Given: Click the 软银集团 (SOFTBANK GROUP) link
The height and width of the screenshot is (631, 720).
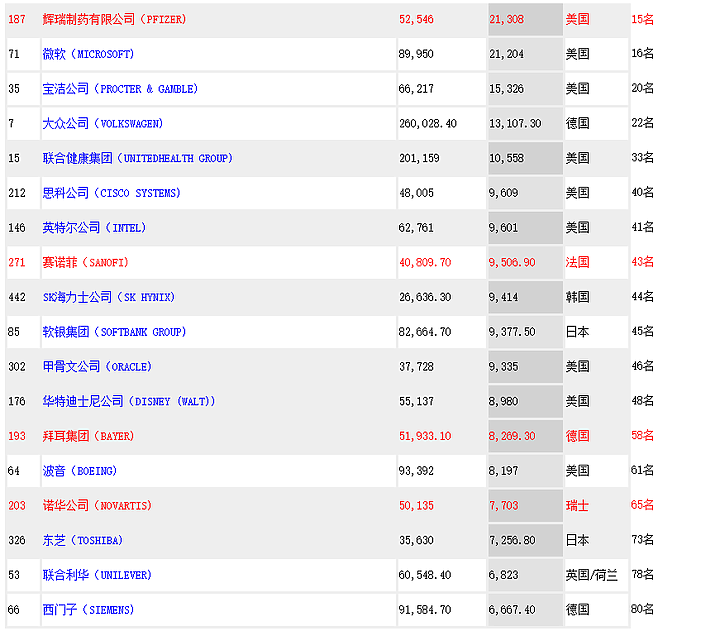Looking at the screenshot, I should 114,332.
